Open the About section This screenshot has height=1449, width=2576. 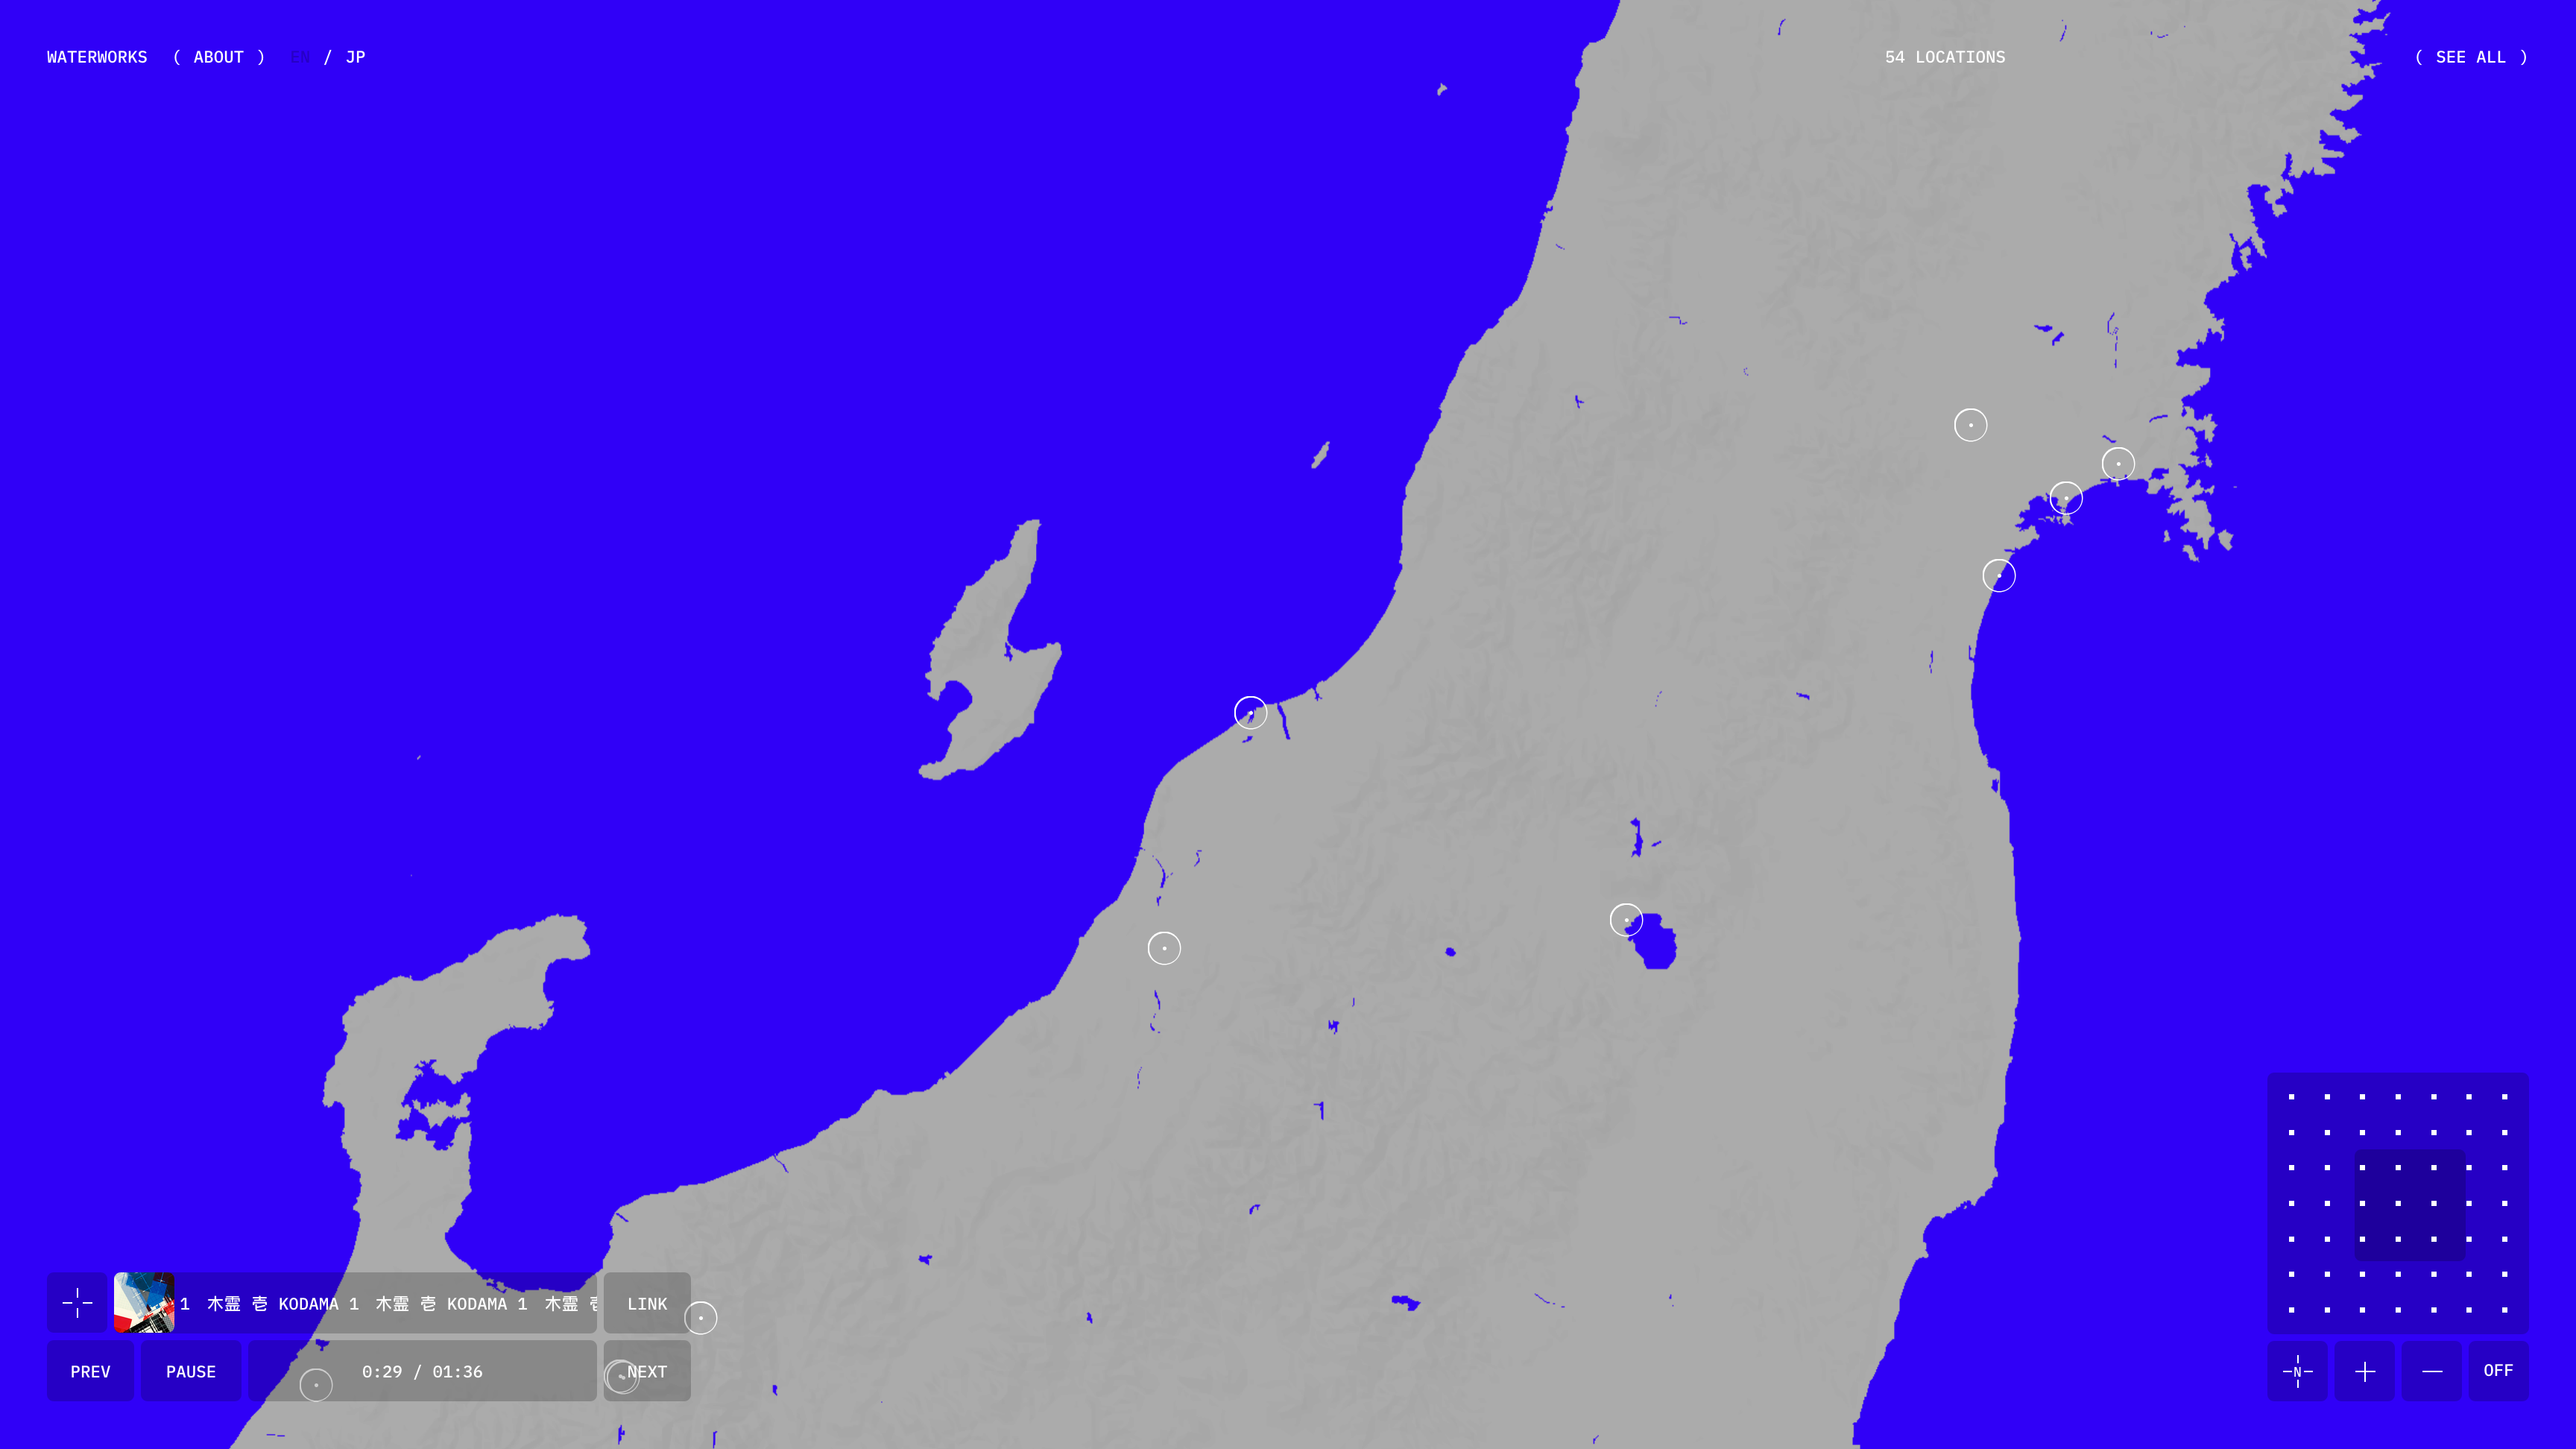[219, 57]
